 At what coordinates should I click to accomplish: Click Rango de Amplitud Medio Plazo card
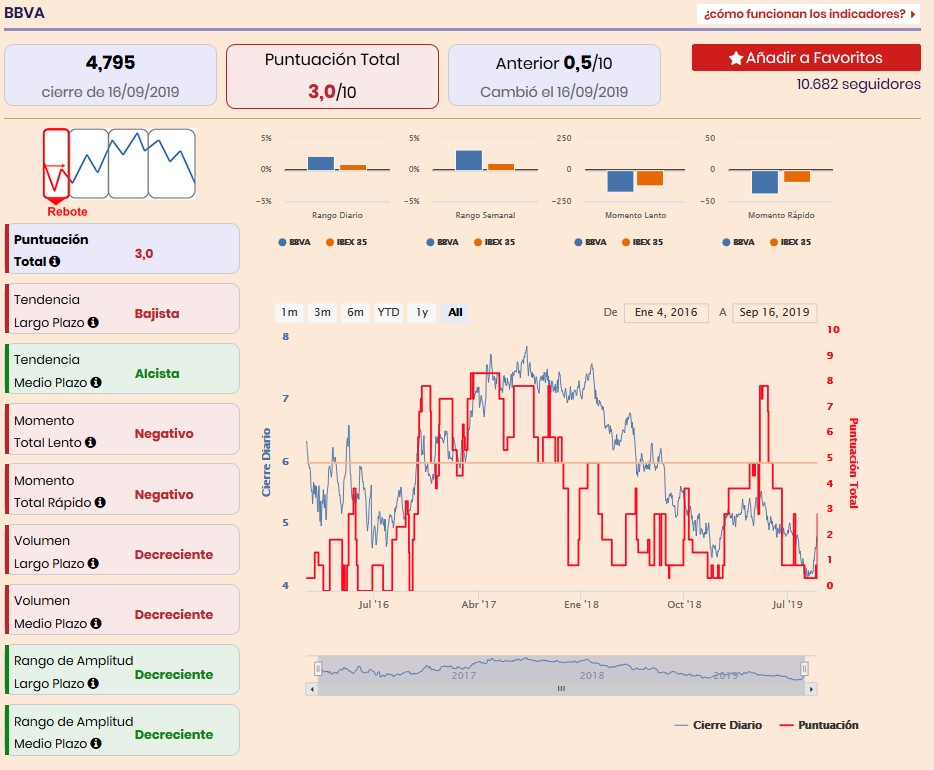pyautogui.click(x=123, y=731)
